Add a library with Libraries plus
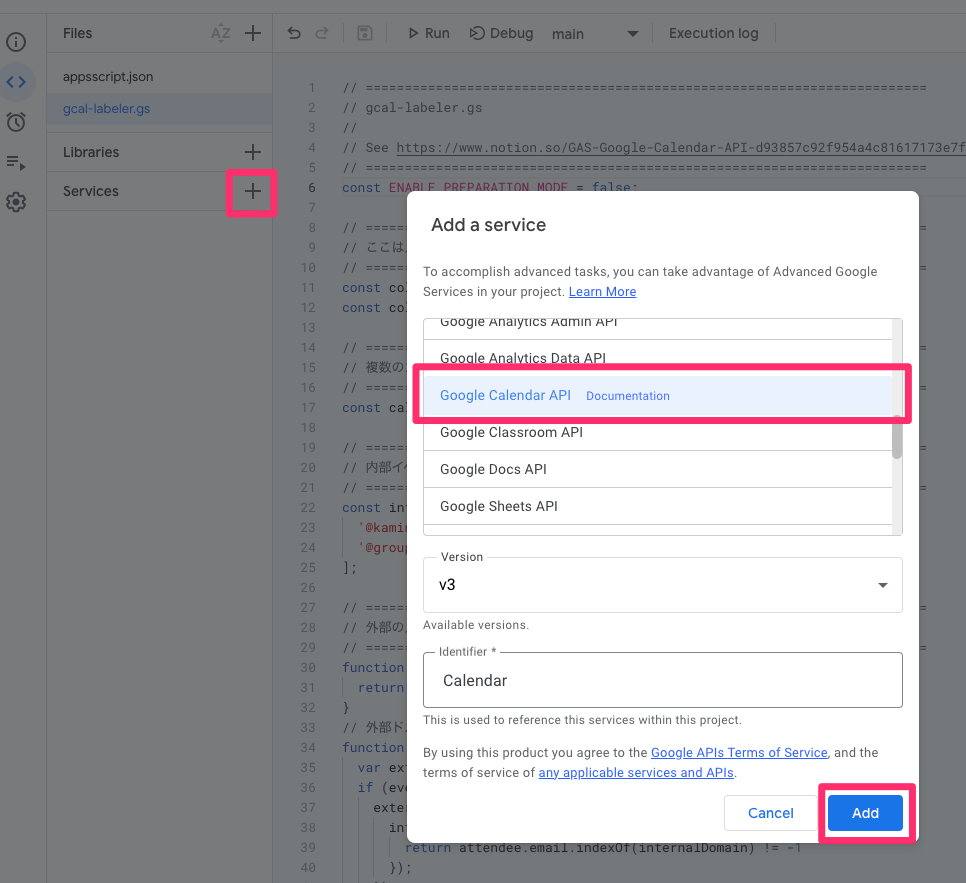Screen dimensions: 966x883 tap(253, 152)
